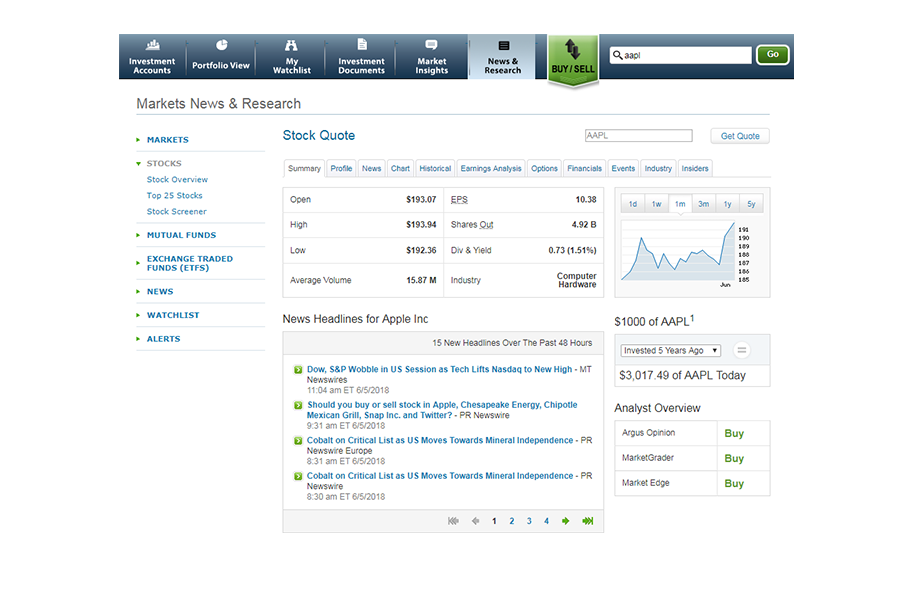
Task: Click the green BUY / SELL badge
Action: tap(573, 60)
